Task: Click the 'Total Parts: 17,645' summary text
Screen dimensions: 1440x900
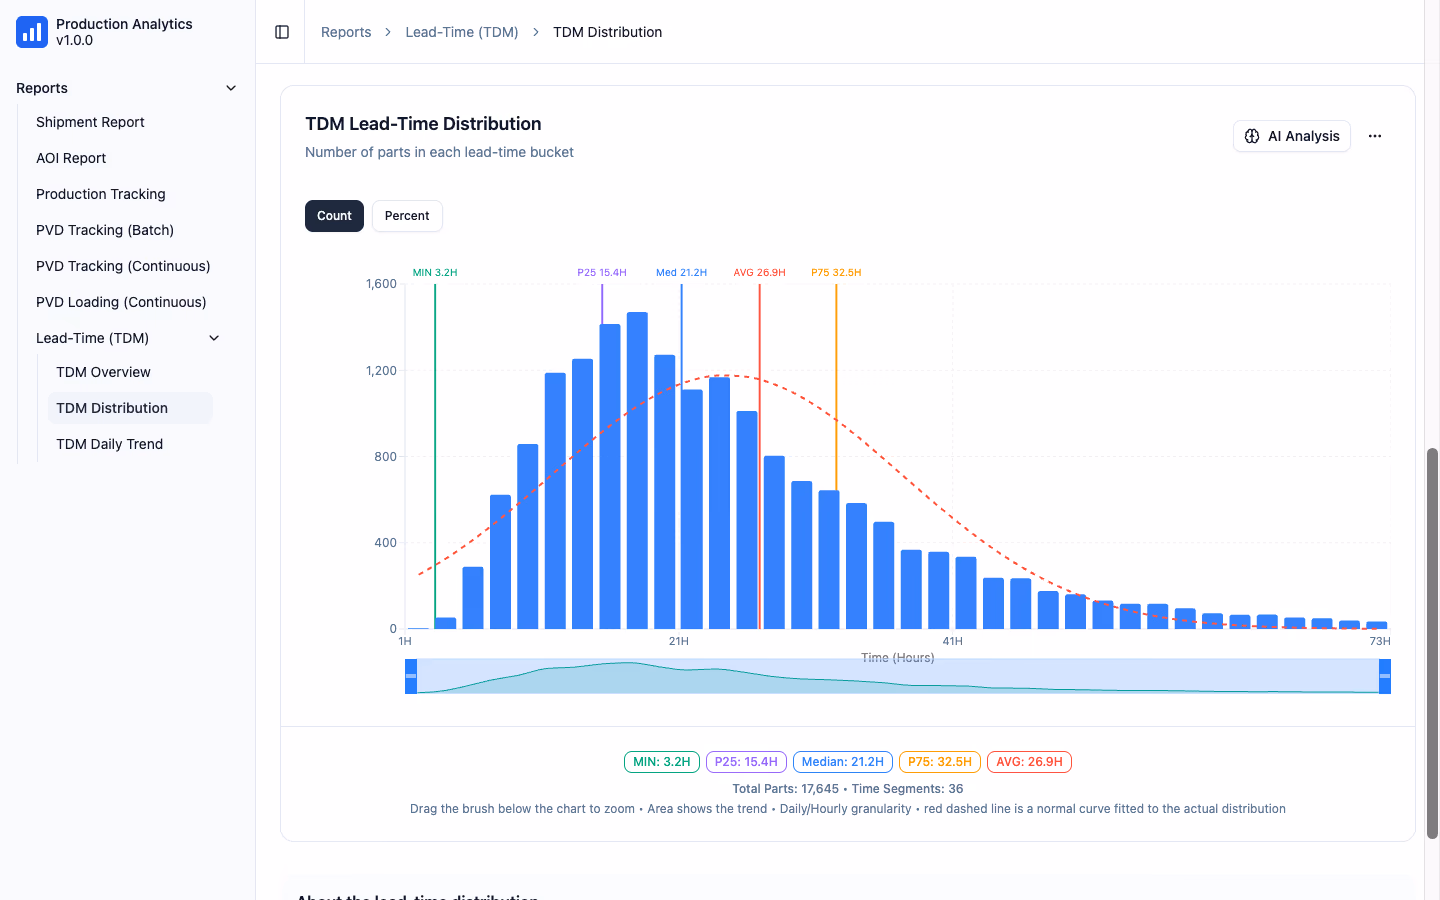Action: pyautogui.click(x=785, y=789)
